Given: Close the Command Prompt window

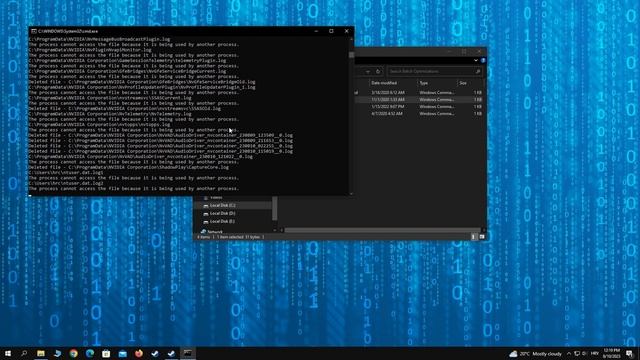Looking at the screenshot, I should 347,31.
